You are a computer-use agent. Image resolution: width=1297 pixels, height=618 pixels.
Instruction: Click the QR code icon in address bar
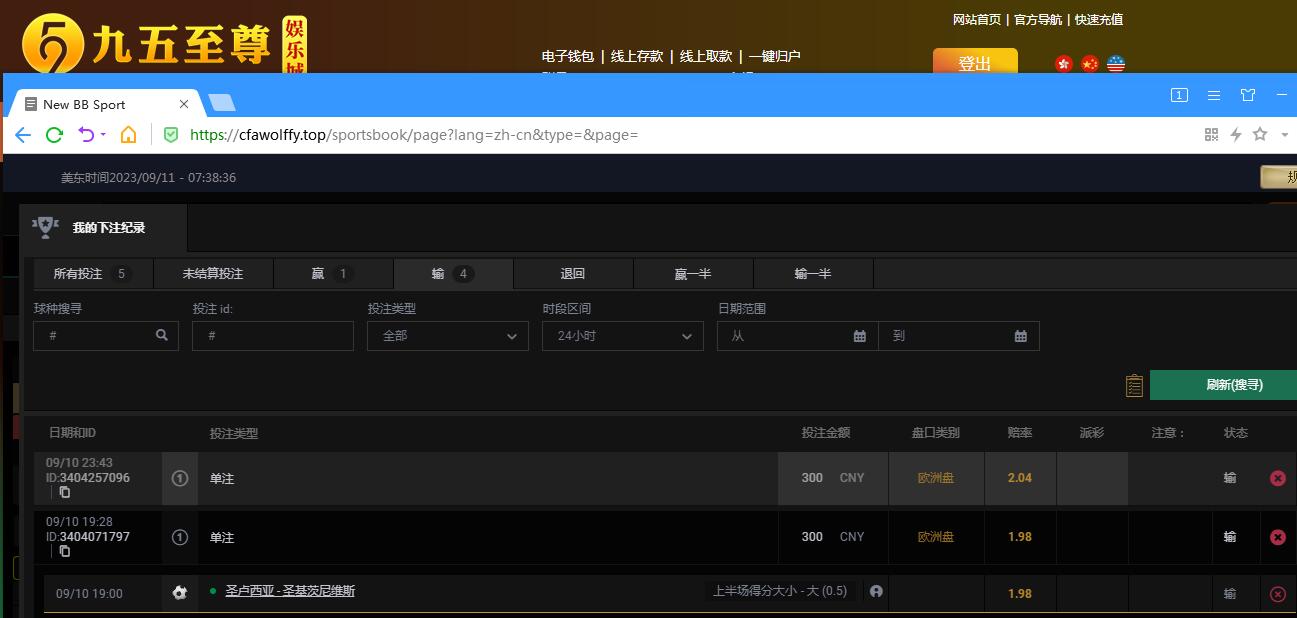(1211, 134)
